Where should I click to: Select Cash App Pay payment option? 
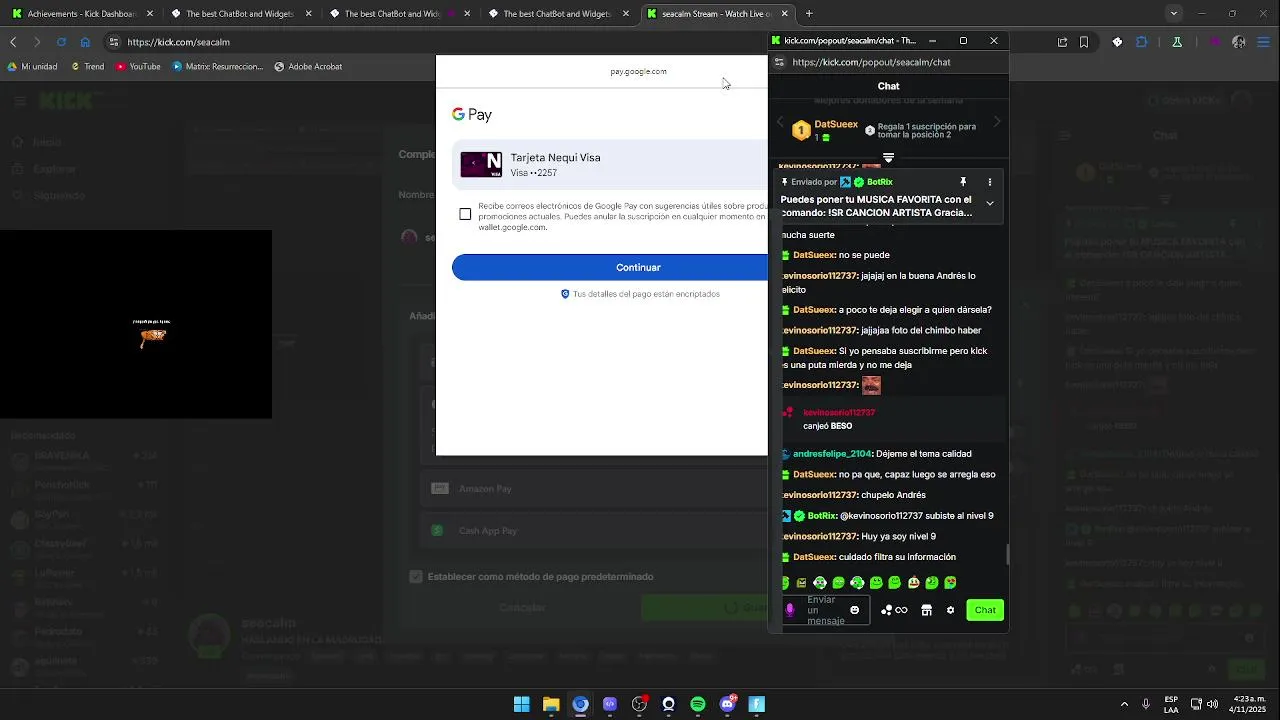tap(595, 531)
